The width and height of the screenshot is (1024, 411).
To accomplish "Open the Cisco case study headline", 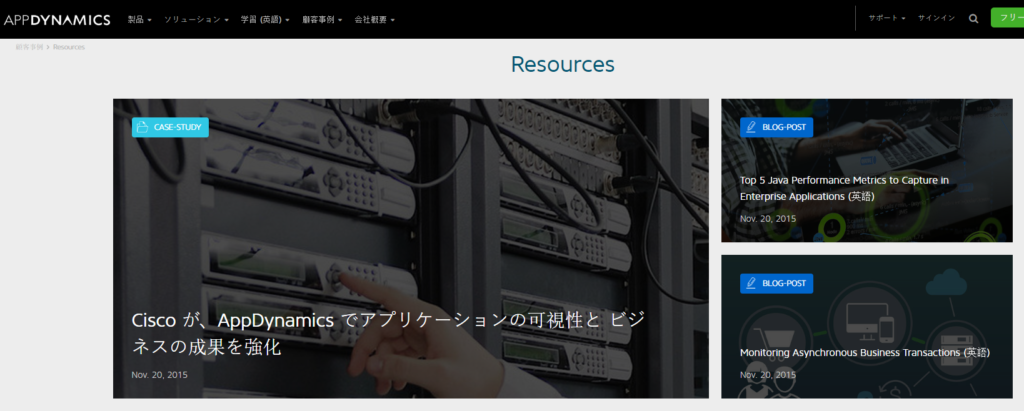I will (x=389, y=334).
